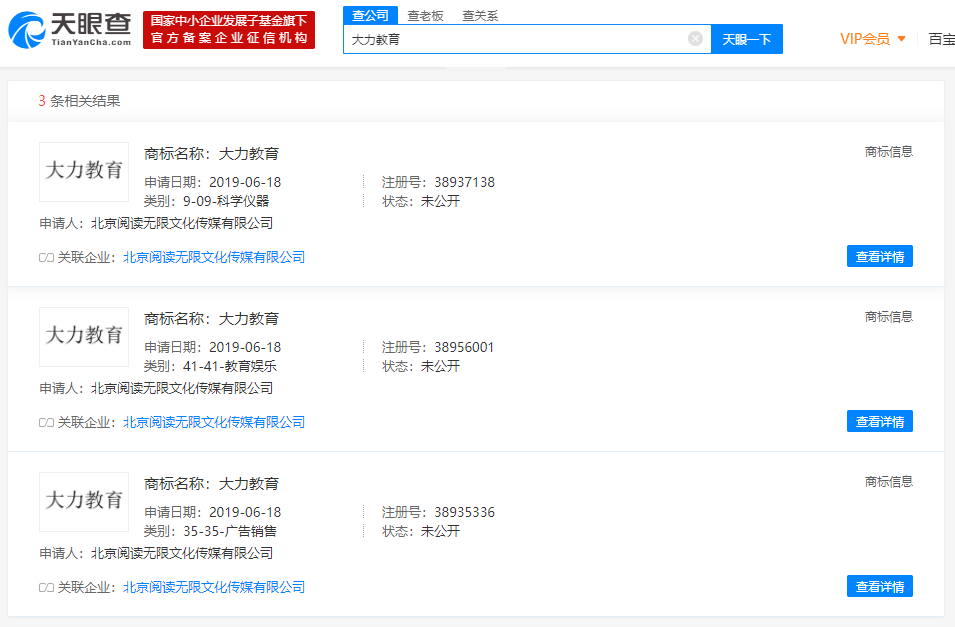View details of trademark 38937138
Screen dimensions: 955x627
tap(879, 257)
